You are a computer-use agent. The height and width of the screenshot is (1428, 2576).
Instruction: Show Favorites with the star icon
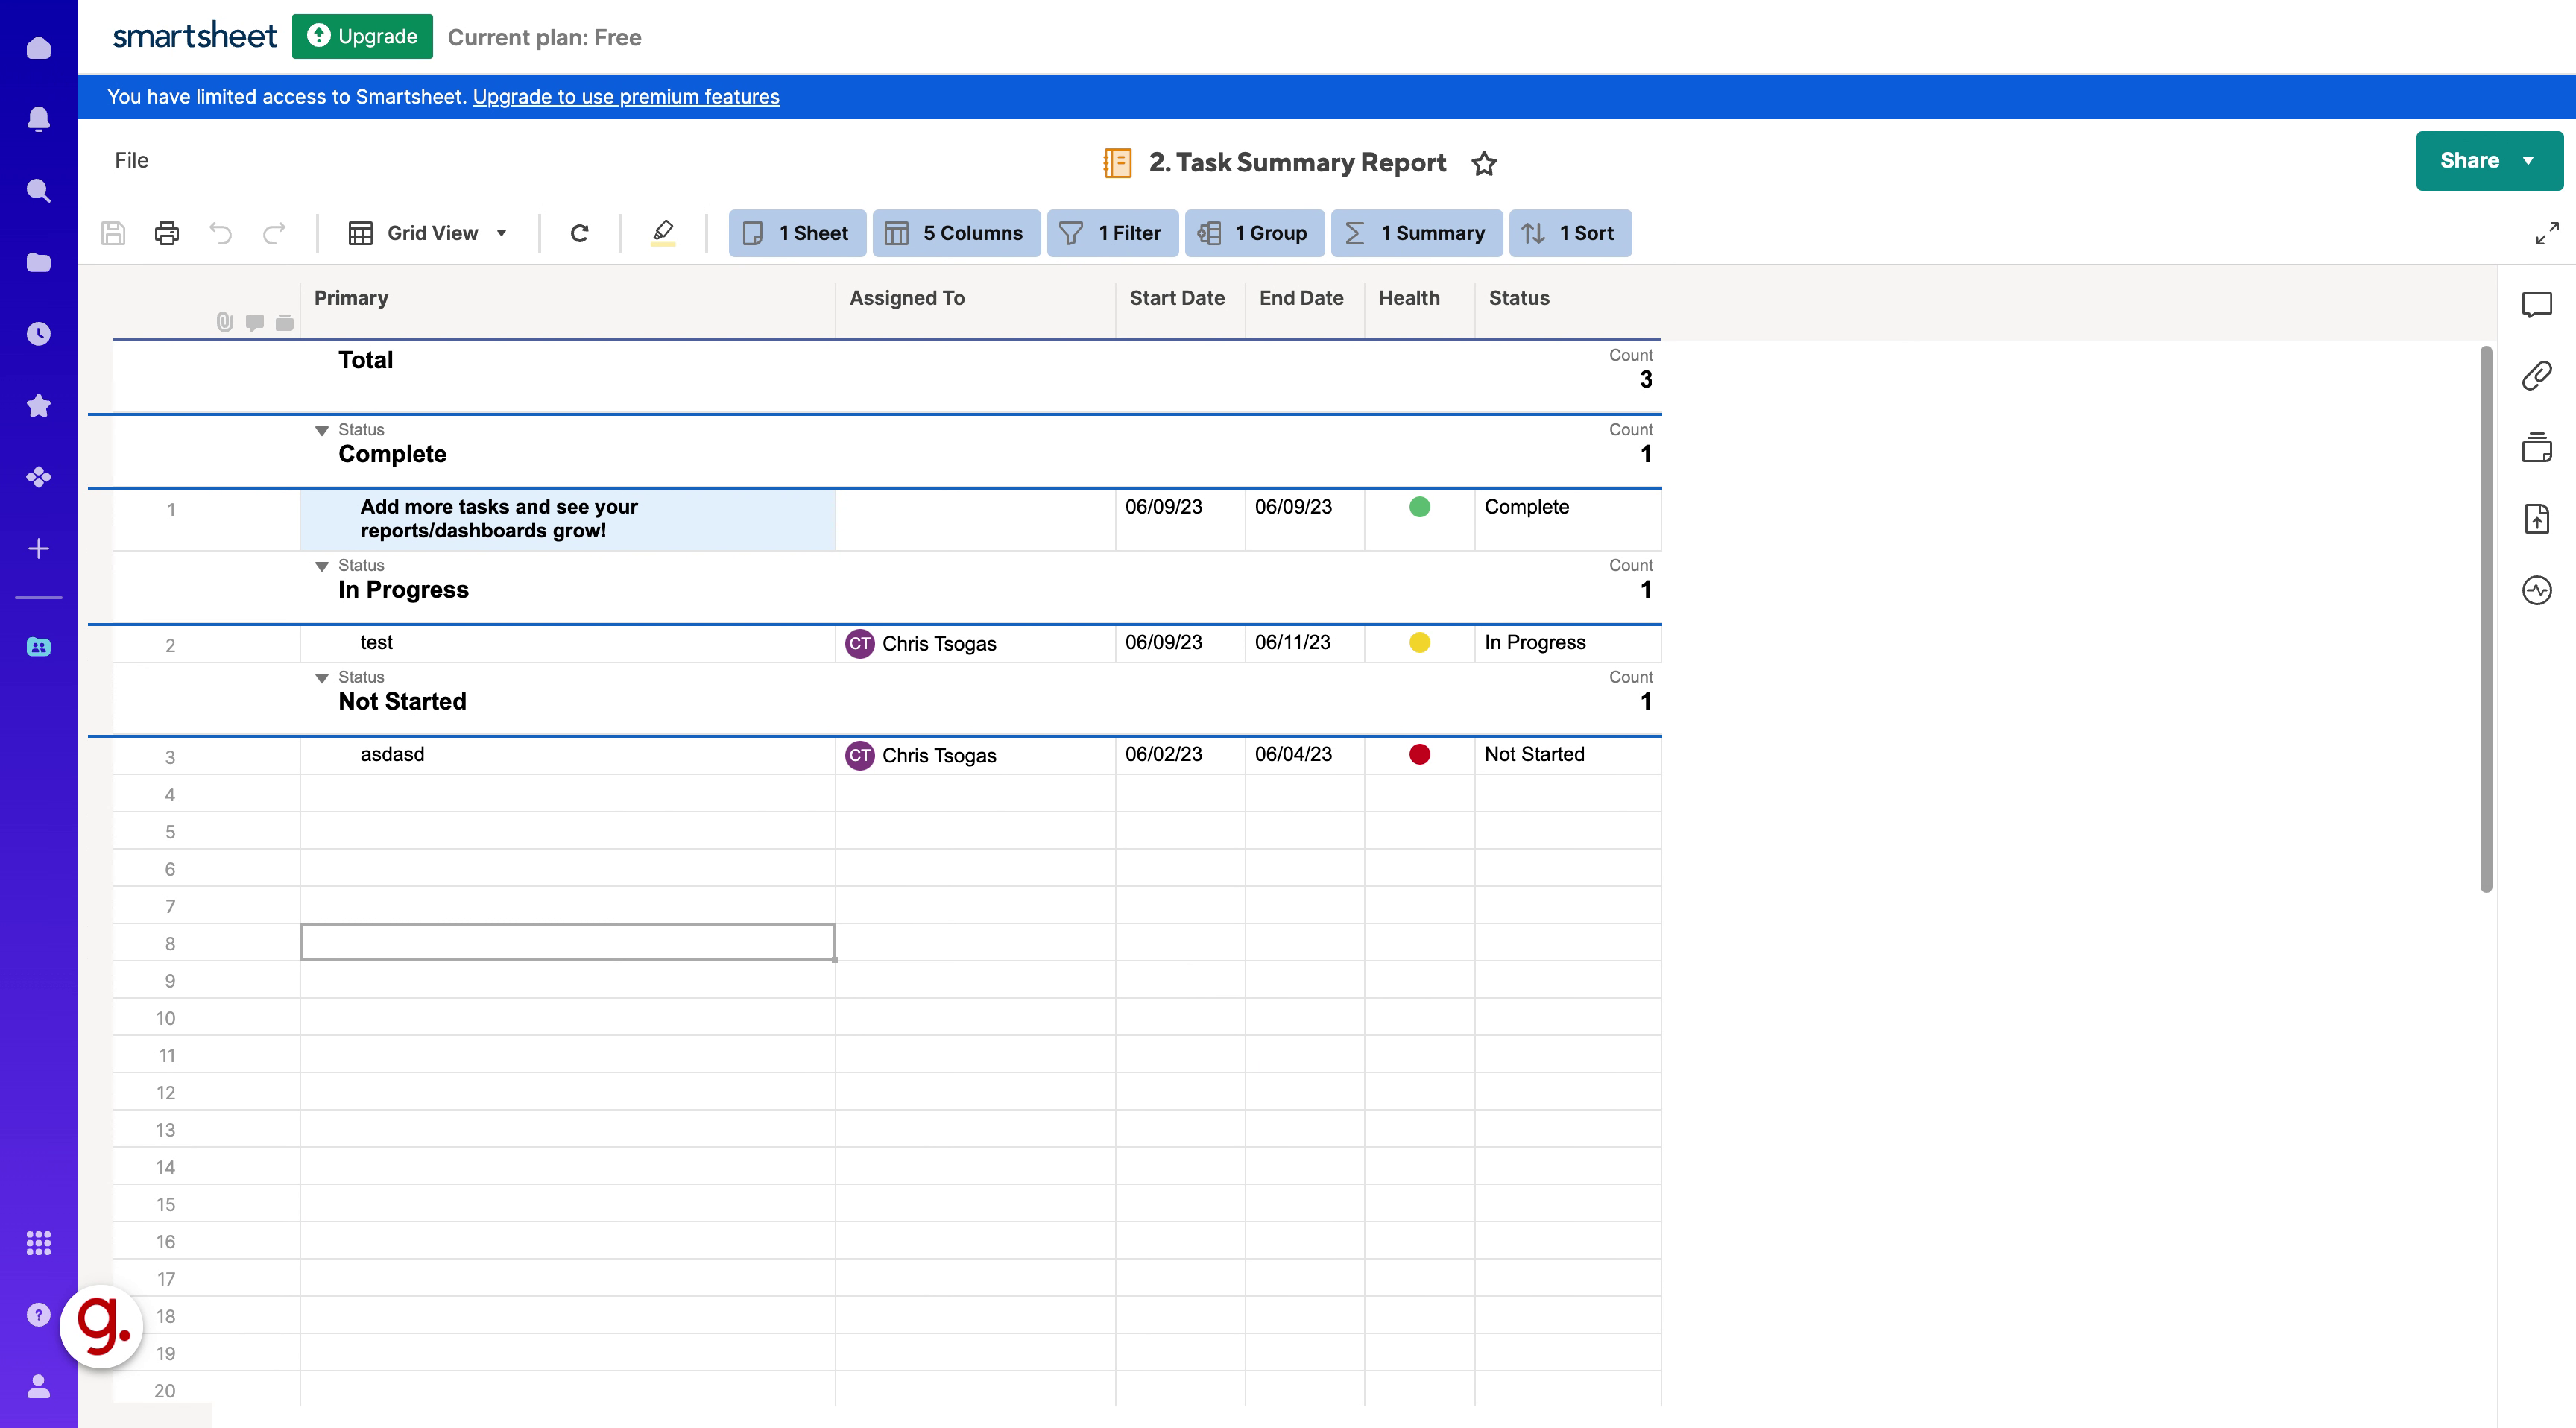point(38,405)
